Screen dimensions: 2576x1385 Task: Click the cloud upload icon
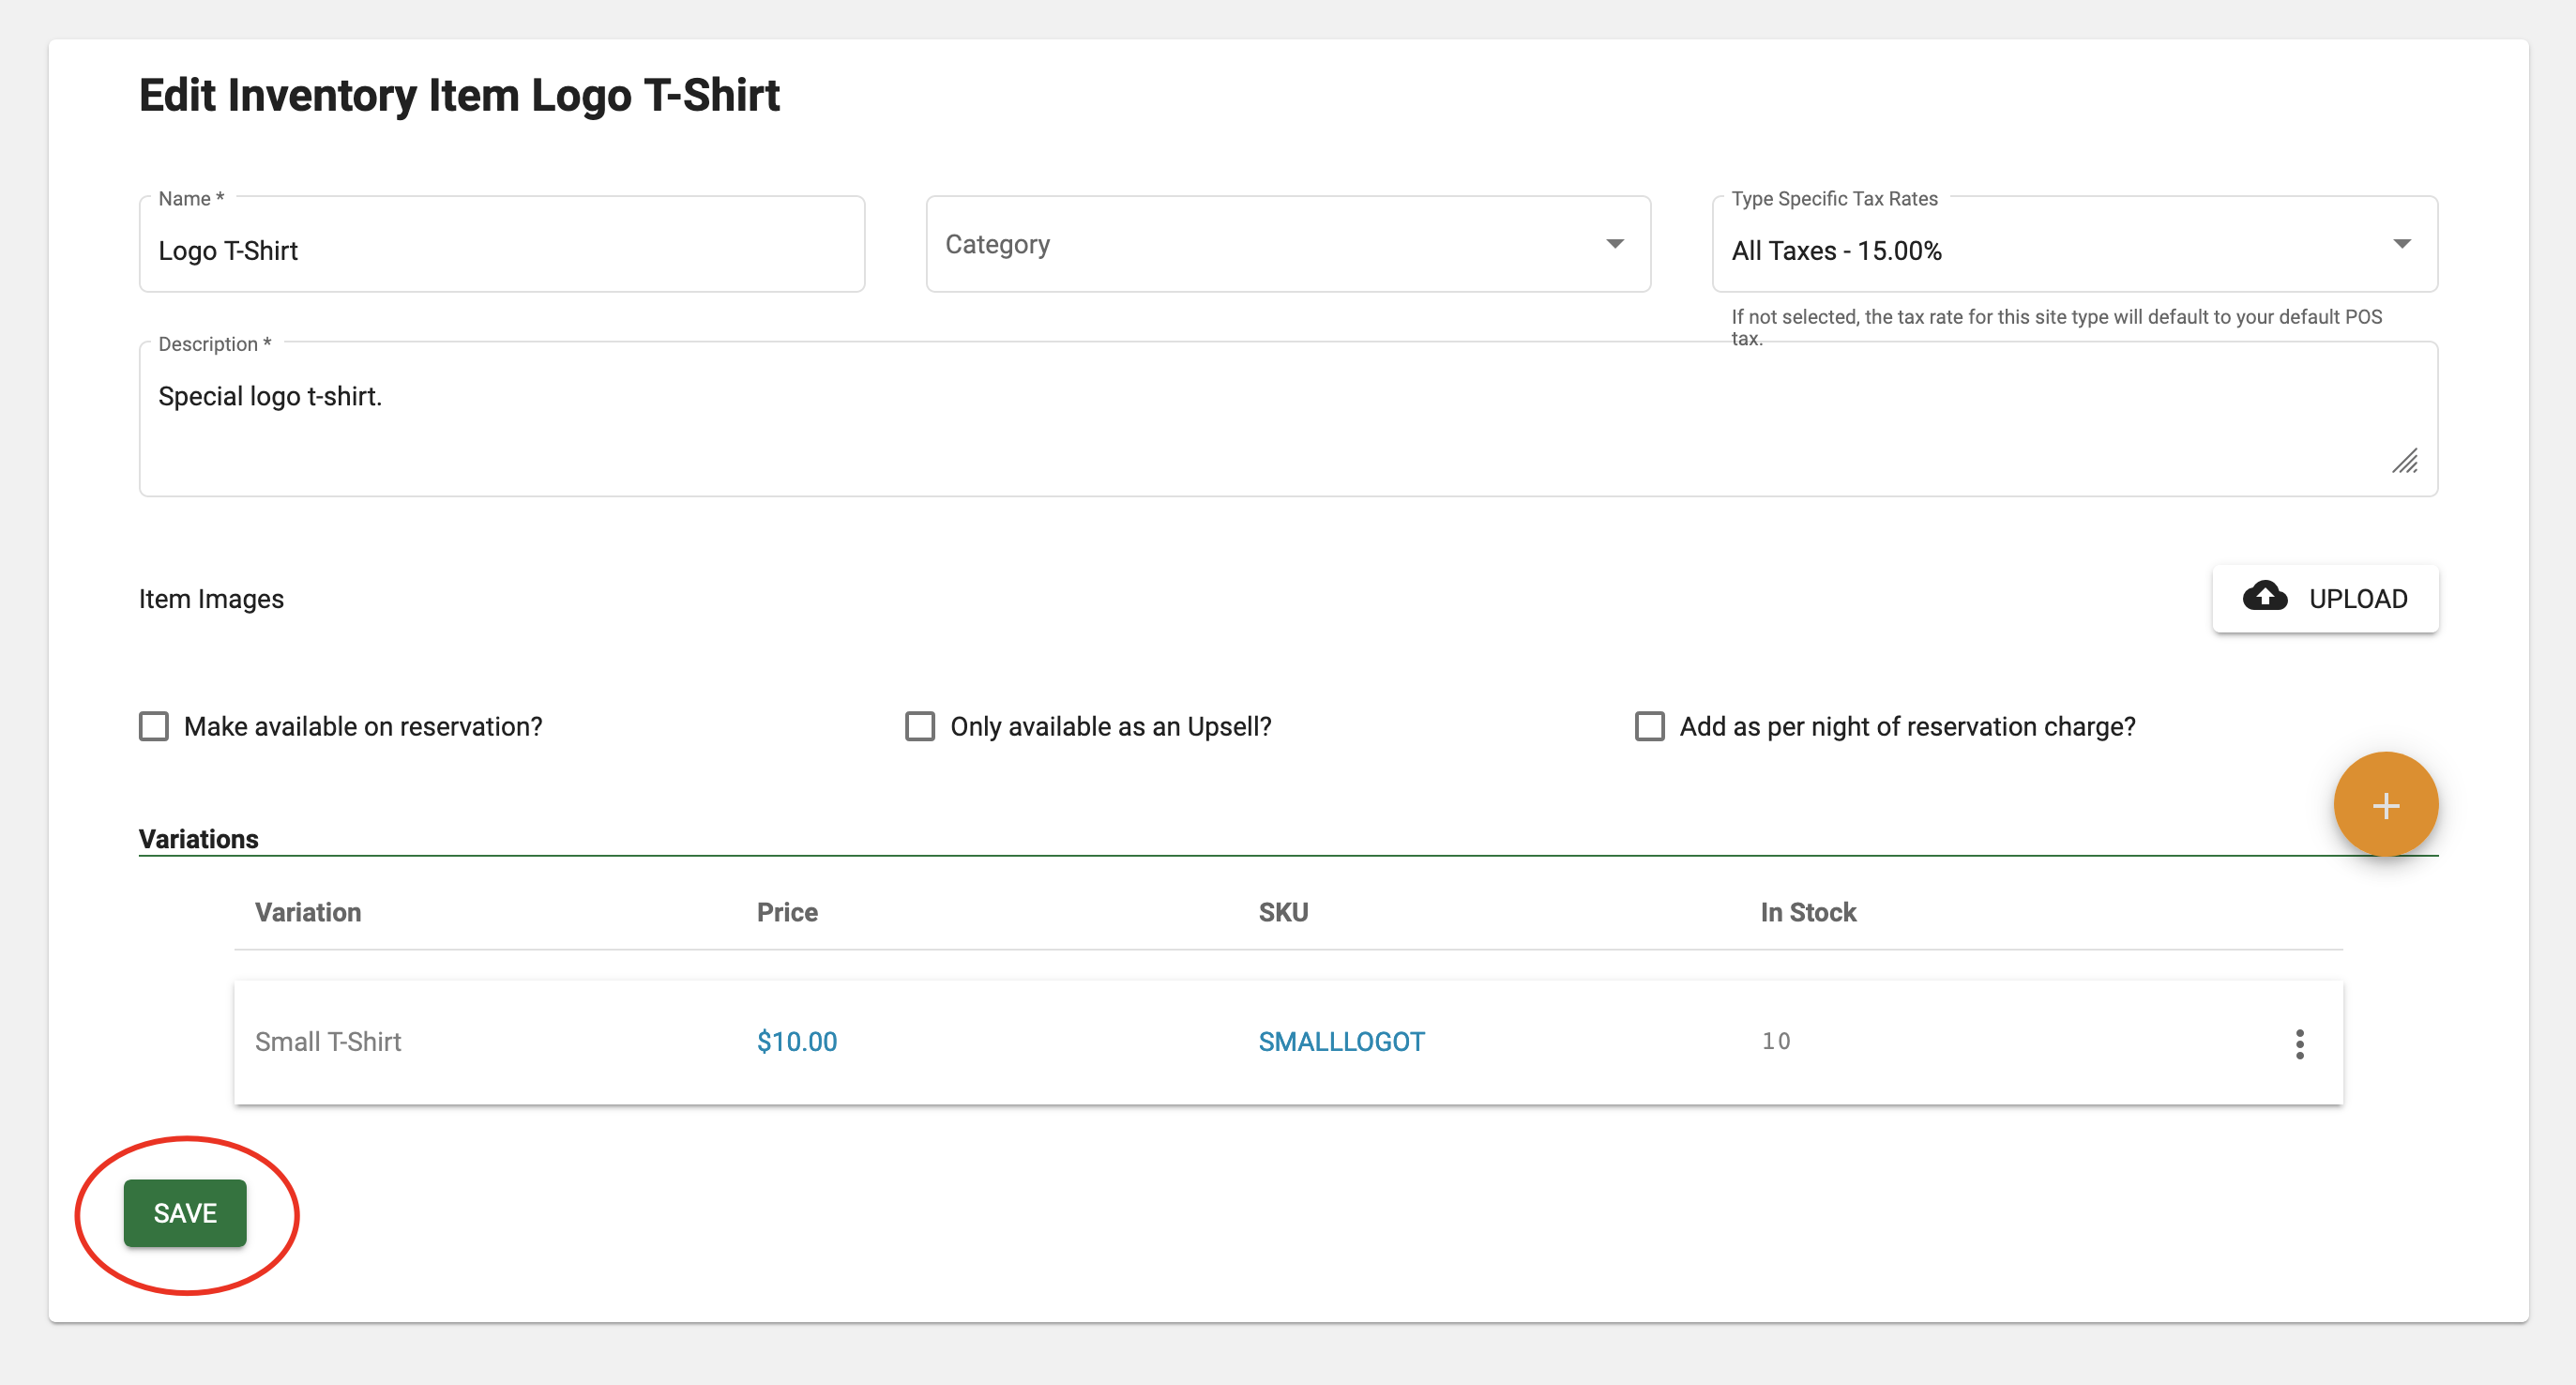[2264, 597]
